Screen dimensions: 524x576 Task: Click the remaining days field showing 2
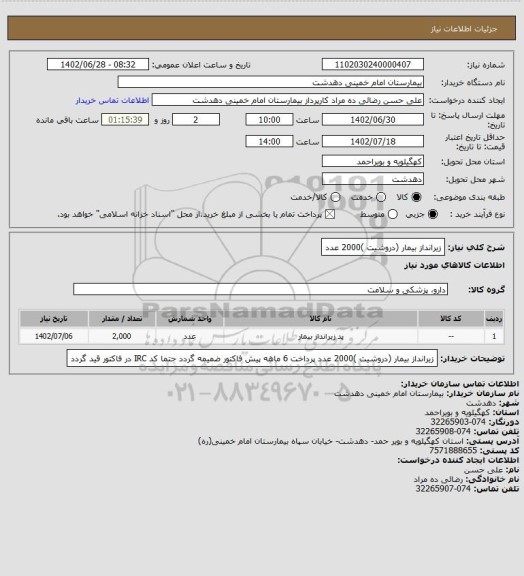point(196,120)
